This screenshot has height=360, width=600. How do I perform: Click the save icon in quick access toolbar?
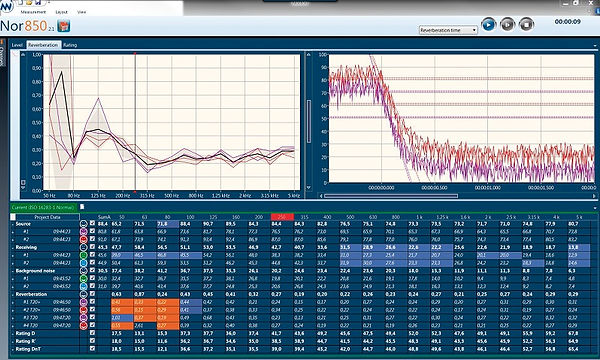[38, 2]
